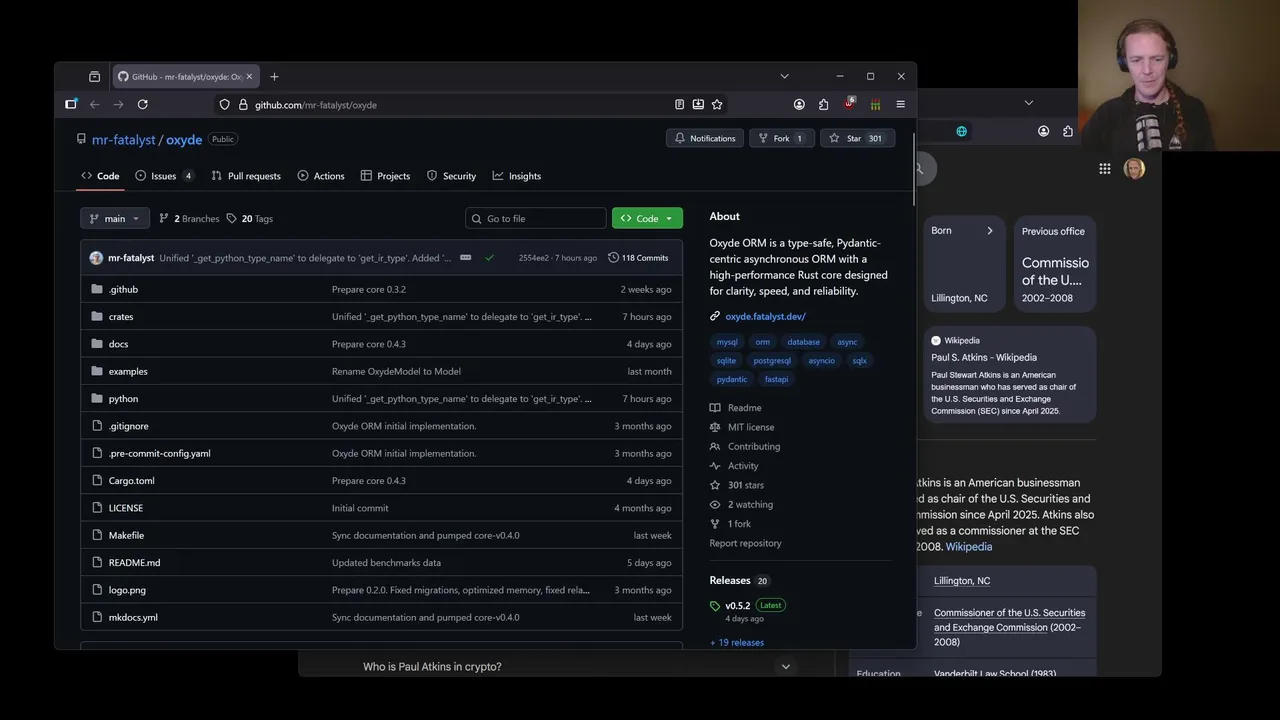Click the mr-fatalyst commit author avatar
Viewport: 1280px width, 720px height.
tap(96, 257)
